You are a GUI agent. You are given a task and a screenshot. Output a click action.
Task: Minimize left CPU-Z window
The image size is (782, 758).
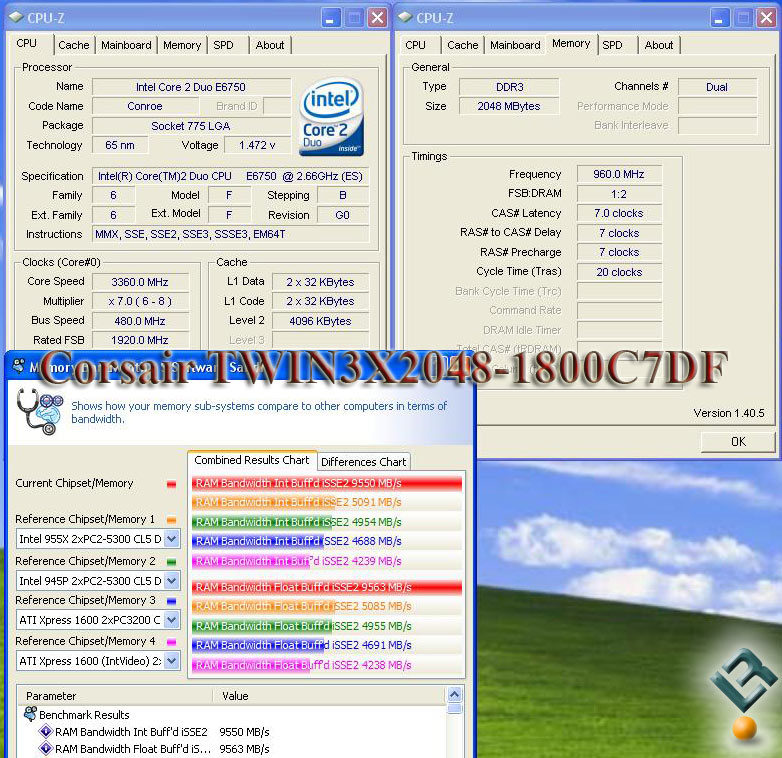[330, 18]
